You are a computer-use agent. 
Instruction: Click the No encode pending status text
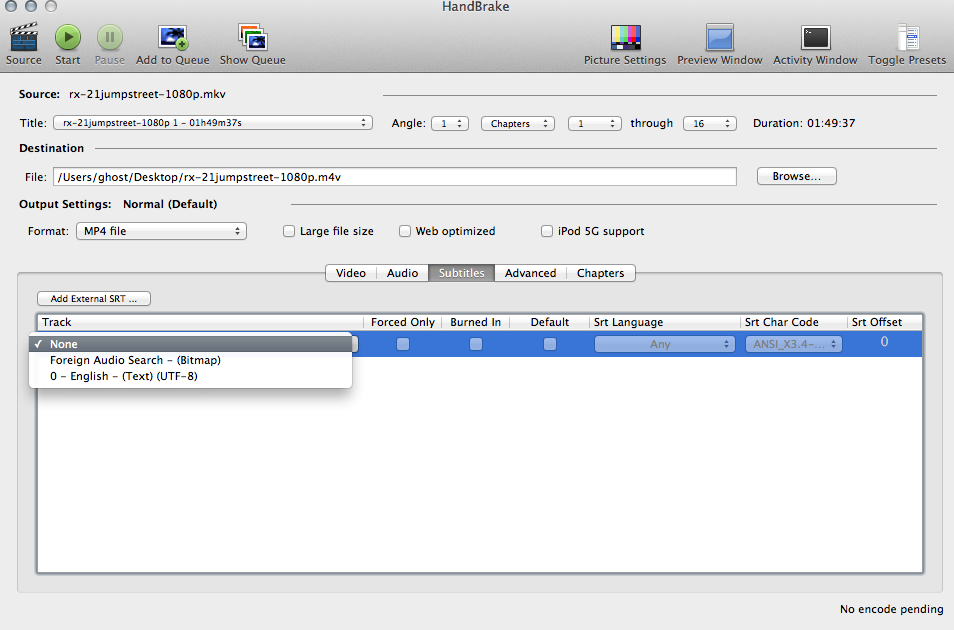(x=891, y=609)
